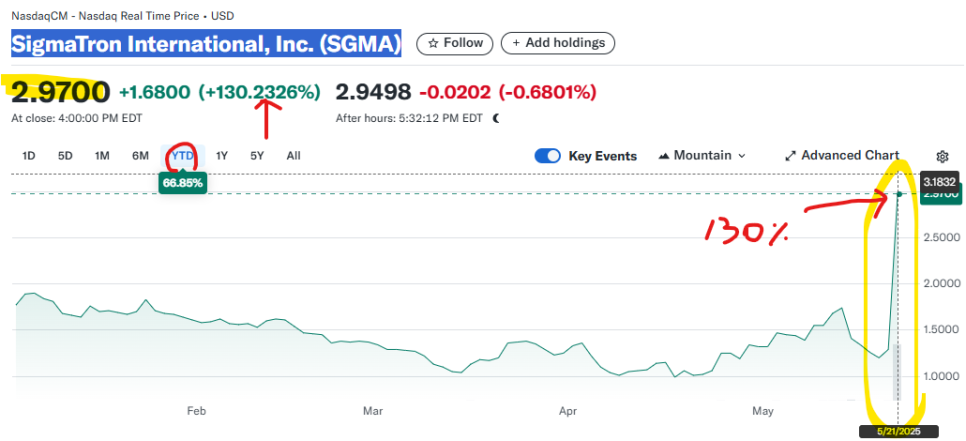Screen dimensions: 966x441
Task: Click the after-hours price 2.9498
Action: pos(372,92)
